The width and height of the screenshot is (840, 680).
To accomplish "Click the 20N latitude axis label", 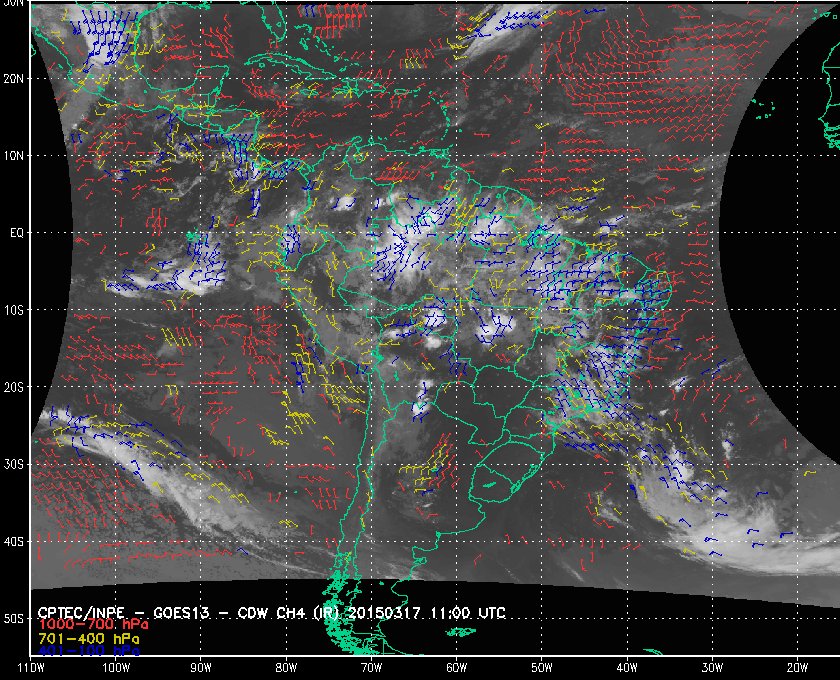I will coord(13,79).
